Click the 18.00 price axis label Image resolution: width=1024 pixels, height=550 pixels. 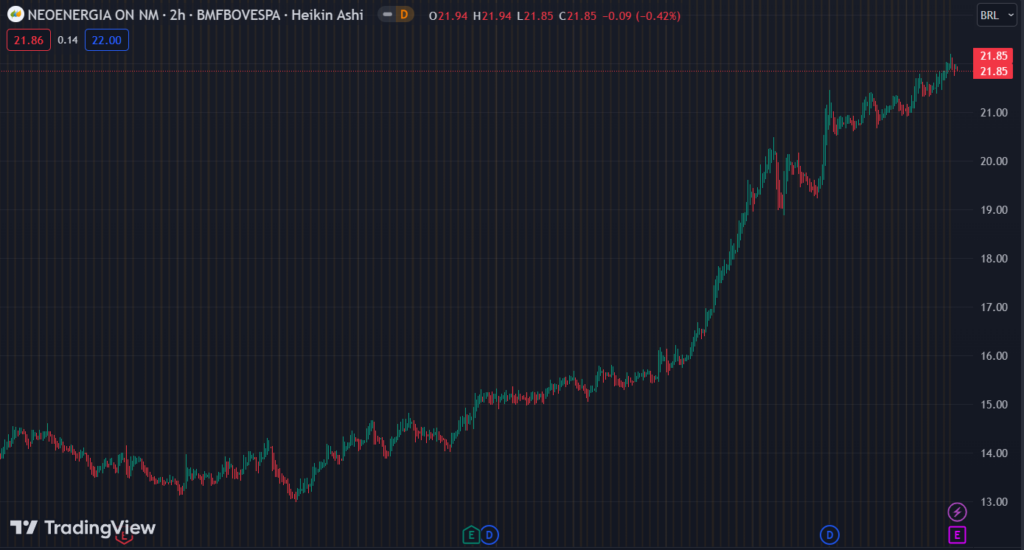(x=993, y=259)
